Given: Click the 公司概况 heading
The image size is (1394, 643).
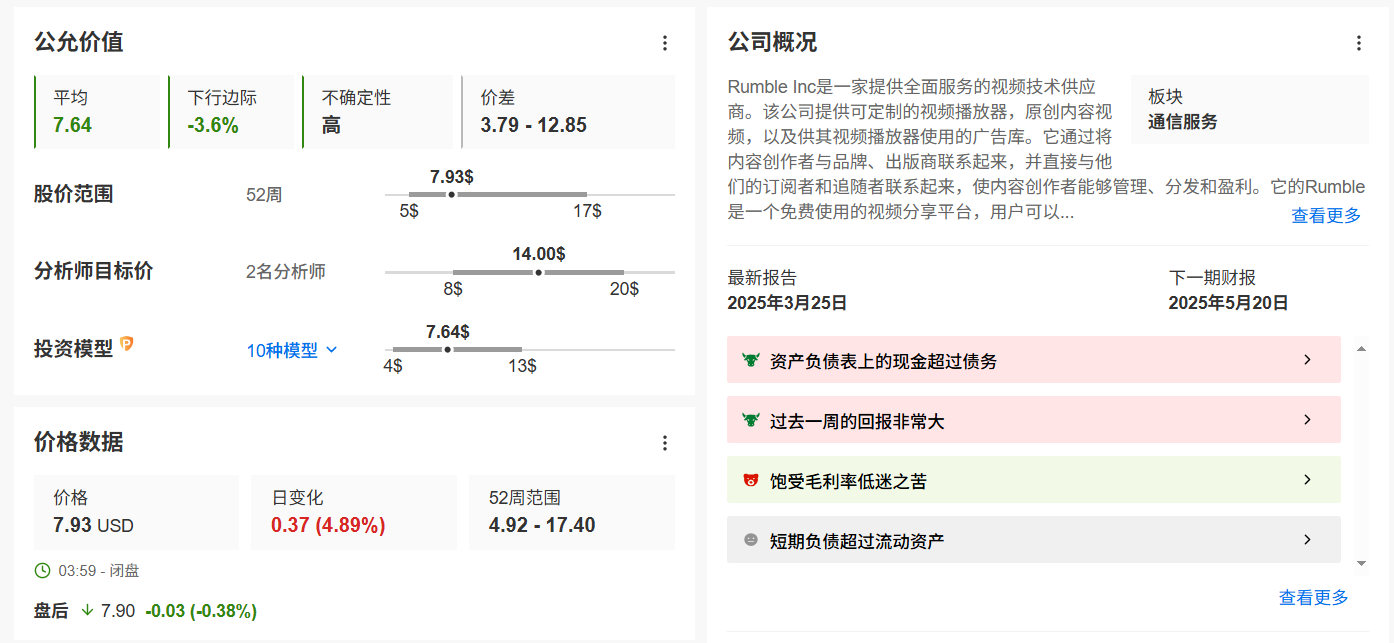Looking at the screenshot, I should click(772, 42).
